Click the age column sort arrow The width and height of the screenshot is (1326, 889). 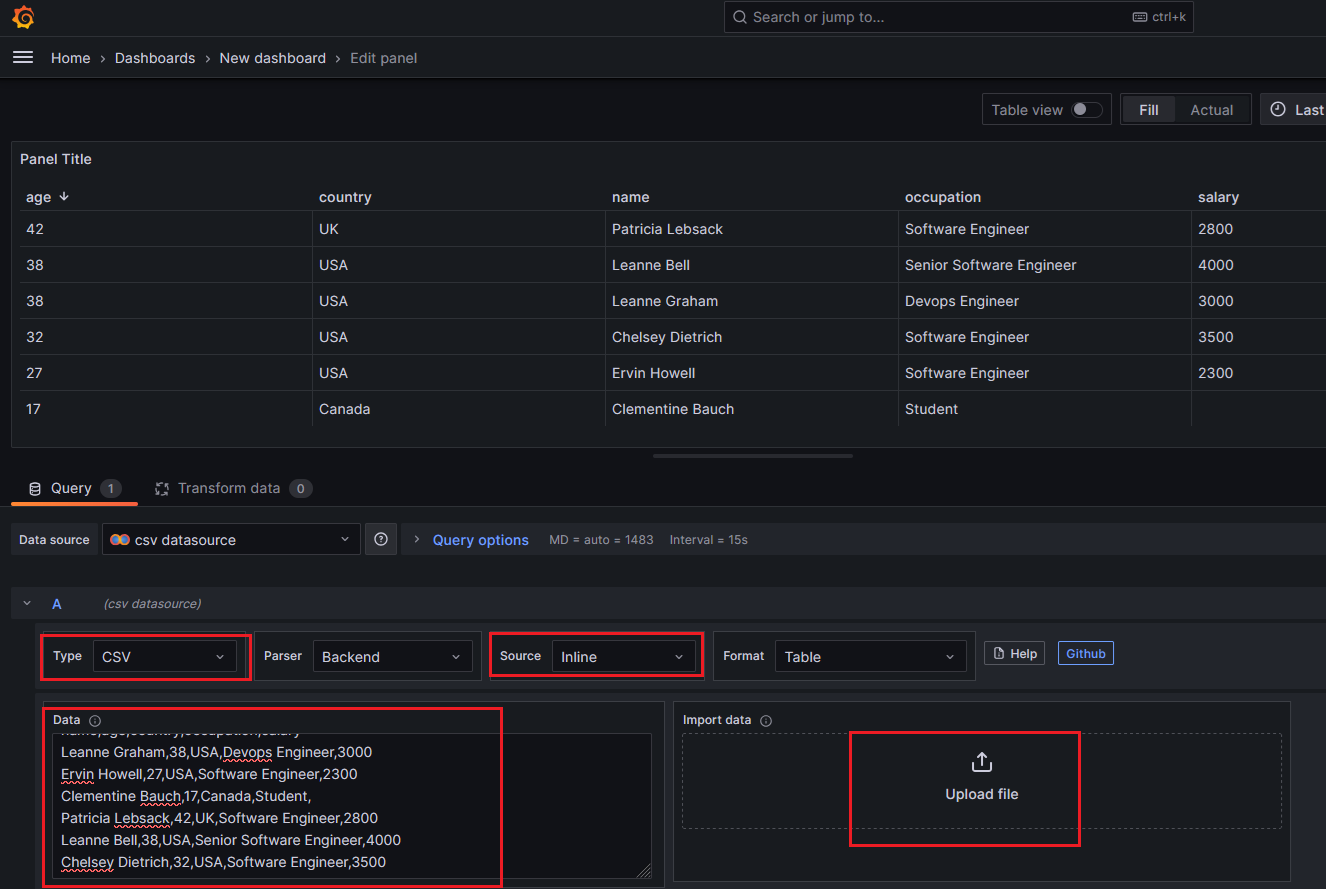pyautogui.click(x=64, y=196)
